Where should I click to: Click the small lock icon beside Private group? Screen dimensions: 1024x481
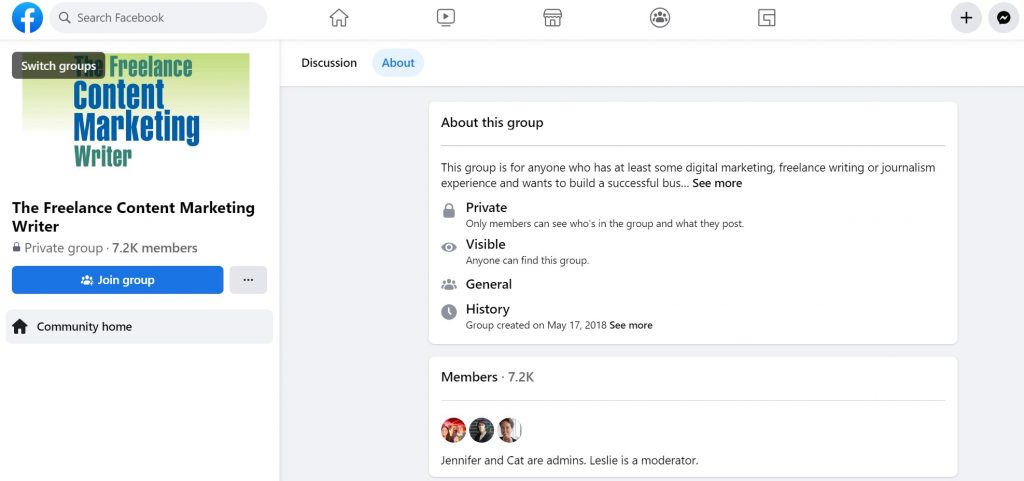pos(16,248)
